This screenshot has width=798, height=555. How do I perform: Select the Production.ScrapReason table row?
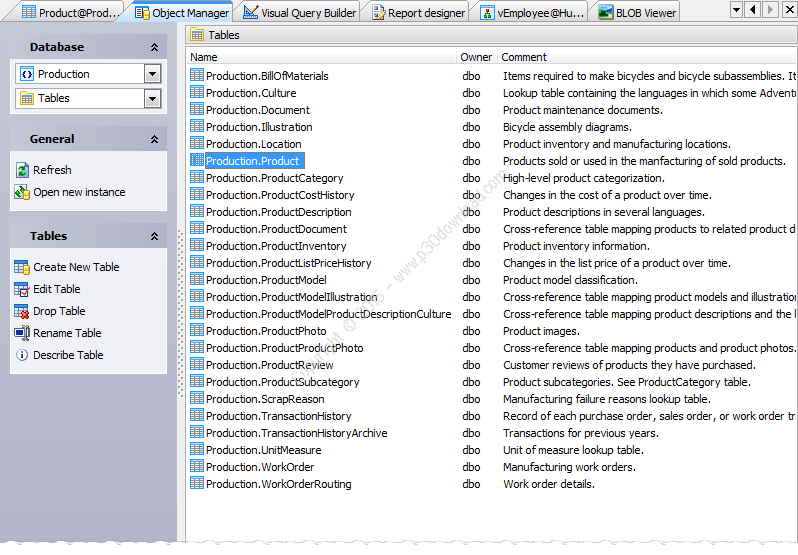pos(264,399)
